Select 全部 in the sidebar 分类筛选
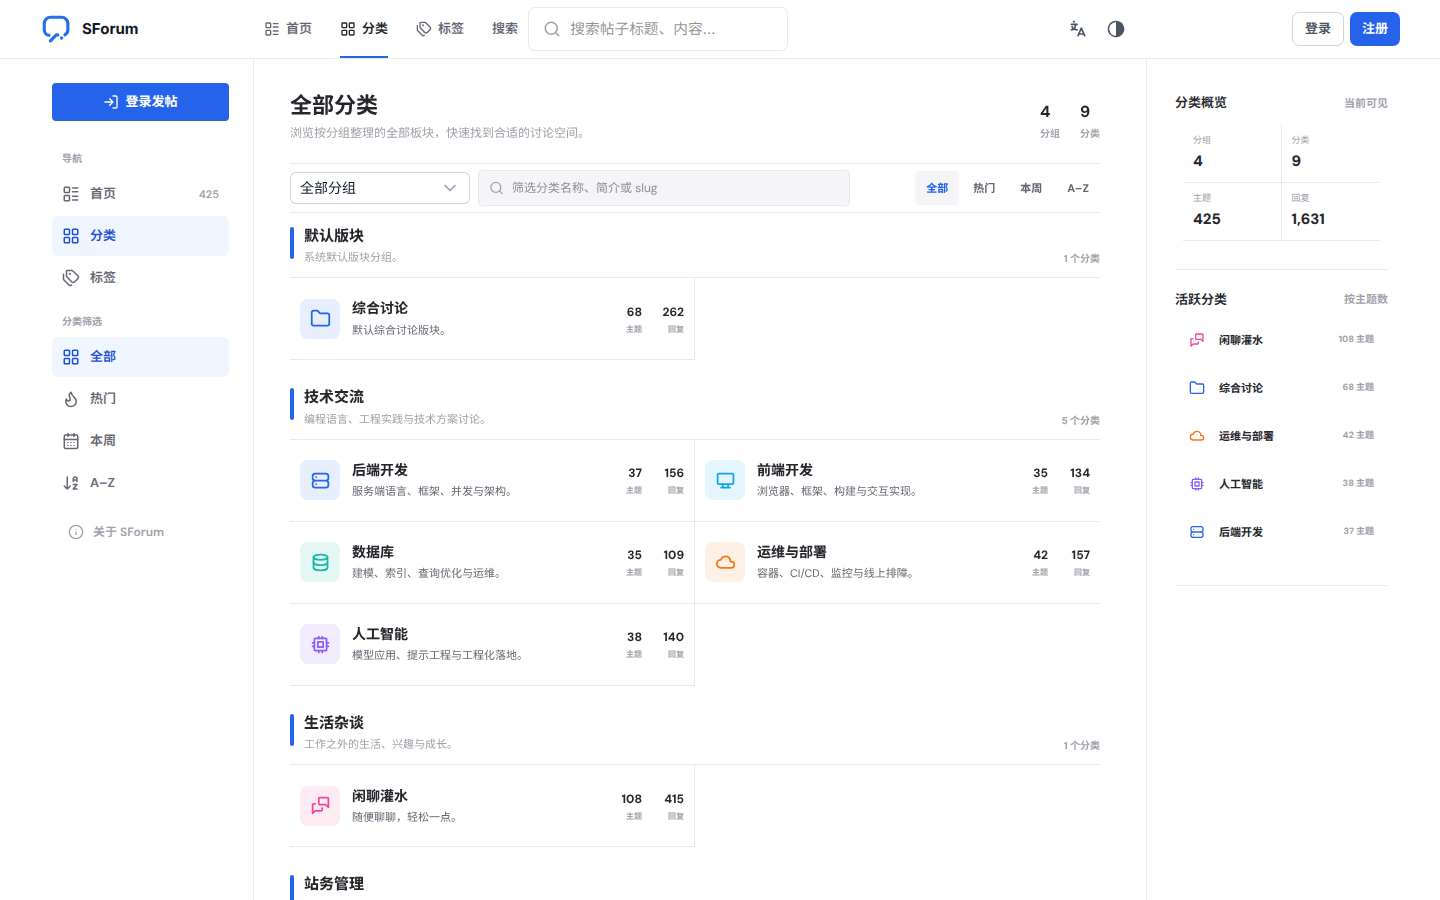The width and height of the screenshot is (1440, 900). [140, 357]
